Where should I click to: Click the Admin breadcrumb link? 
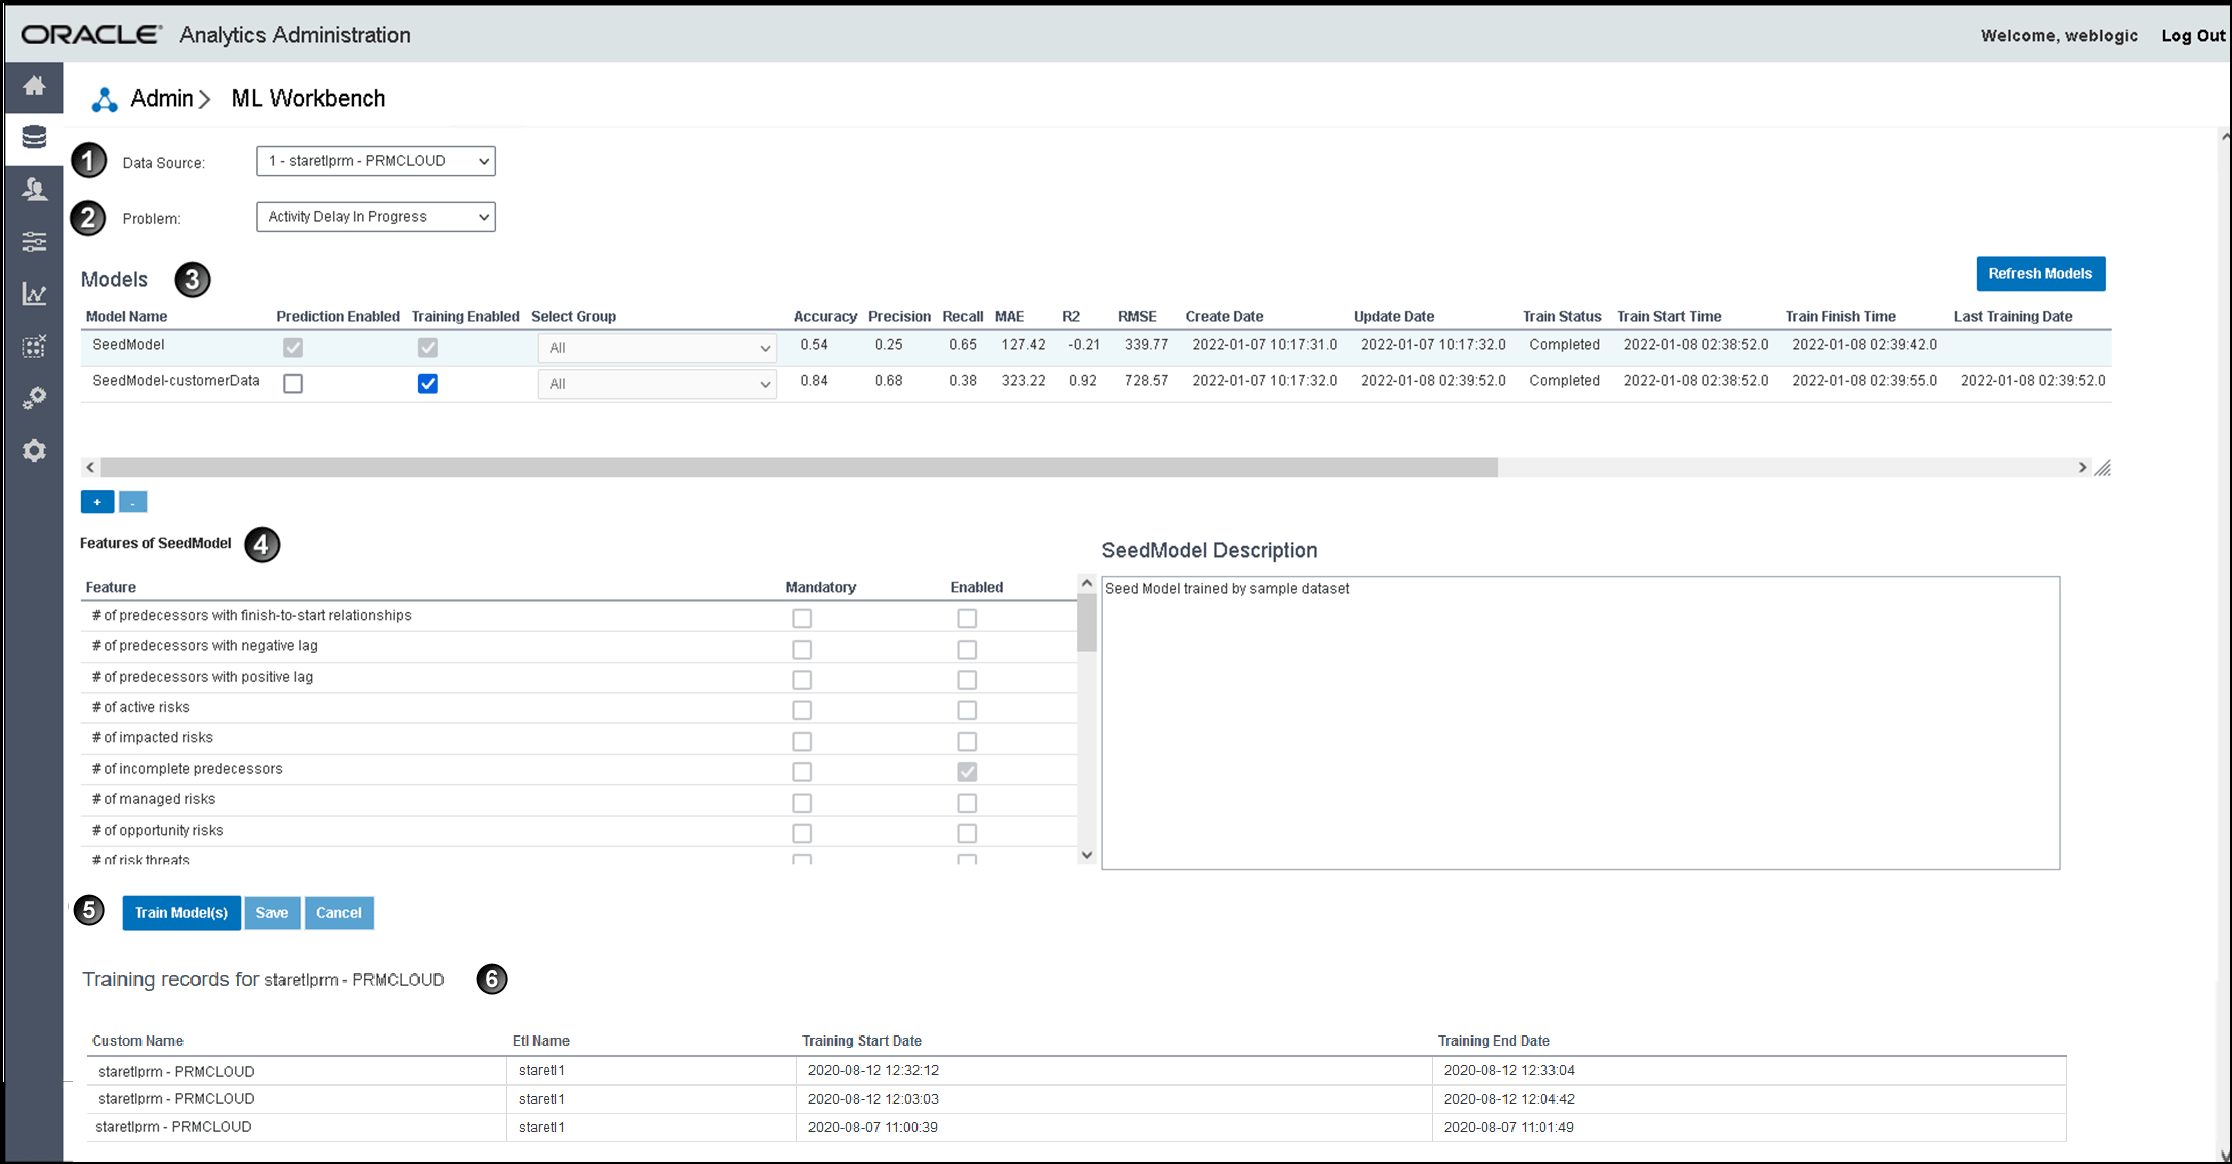coord(162,99)
